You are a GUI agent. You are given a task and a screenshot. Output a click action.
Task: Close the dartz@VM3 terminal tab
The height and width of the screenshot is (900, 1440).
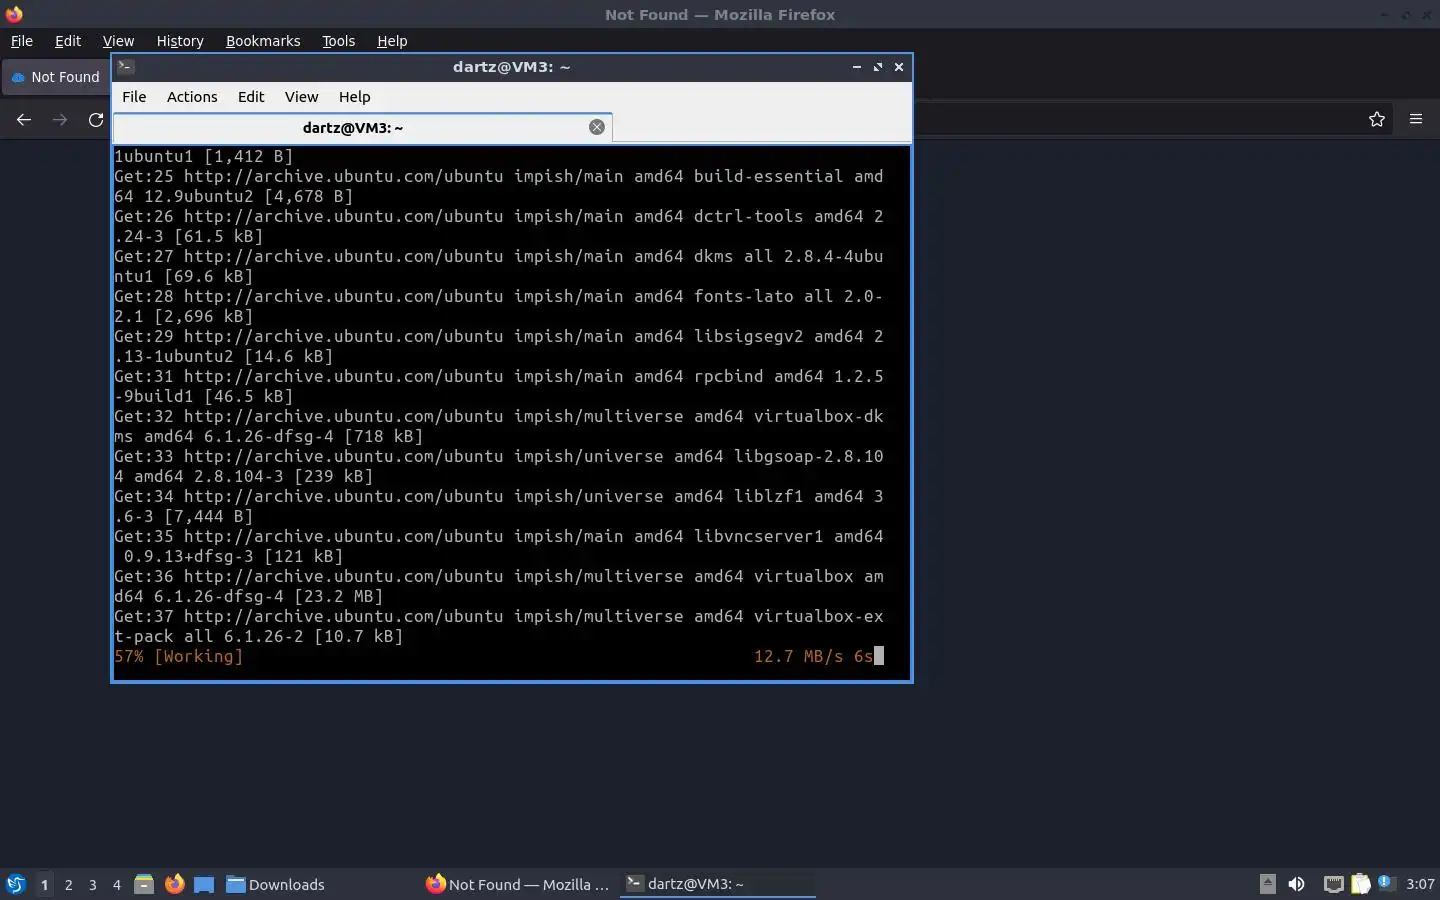pos(597,127)
